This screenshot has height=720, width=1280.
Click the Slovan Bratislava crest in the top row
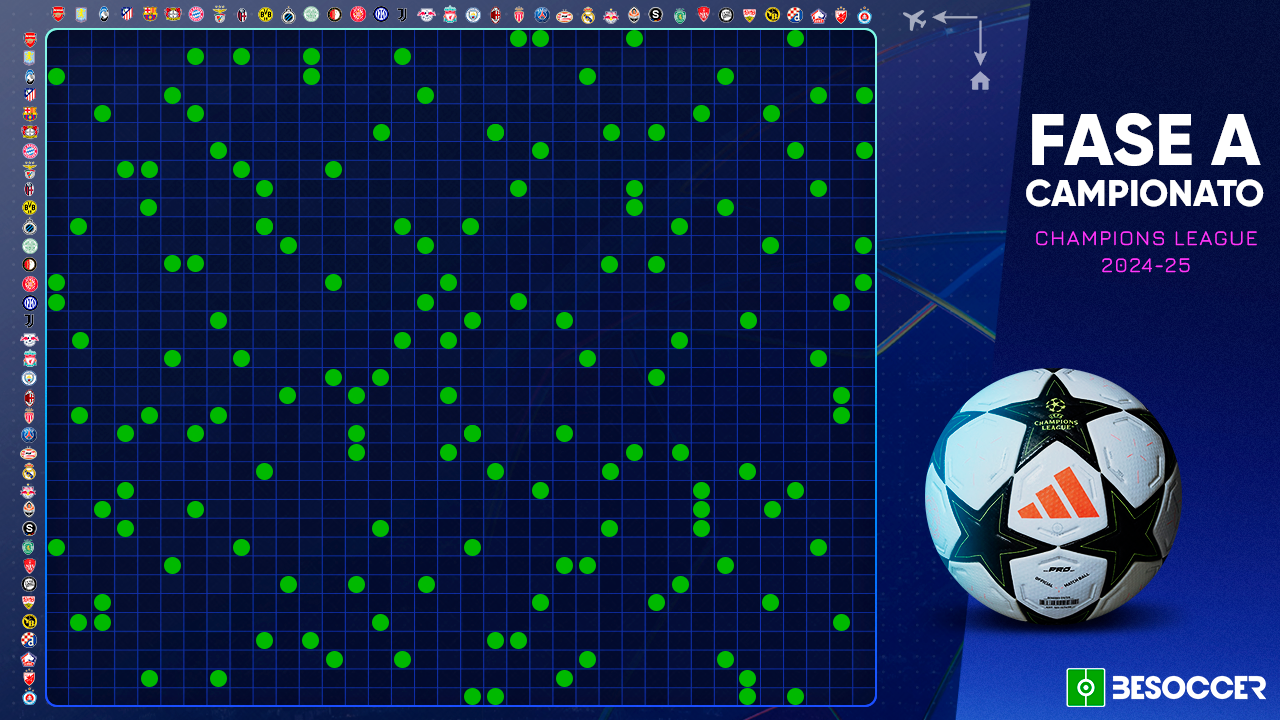point(865,14)
